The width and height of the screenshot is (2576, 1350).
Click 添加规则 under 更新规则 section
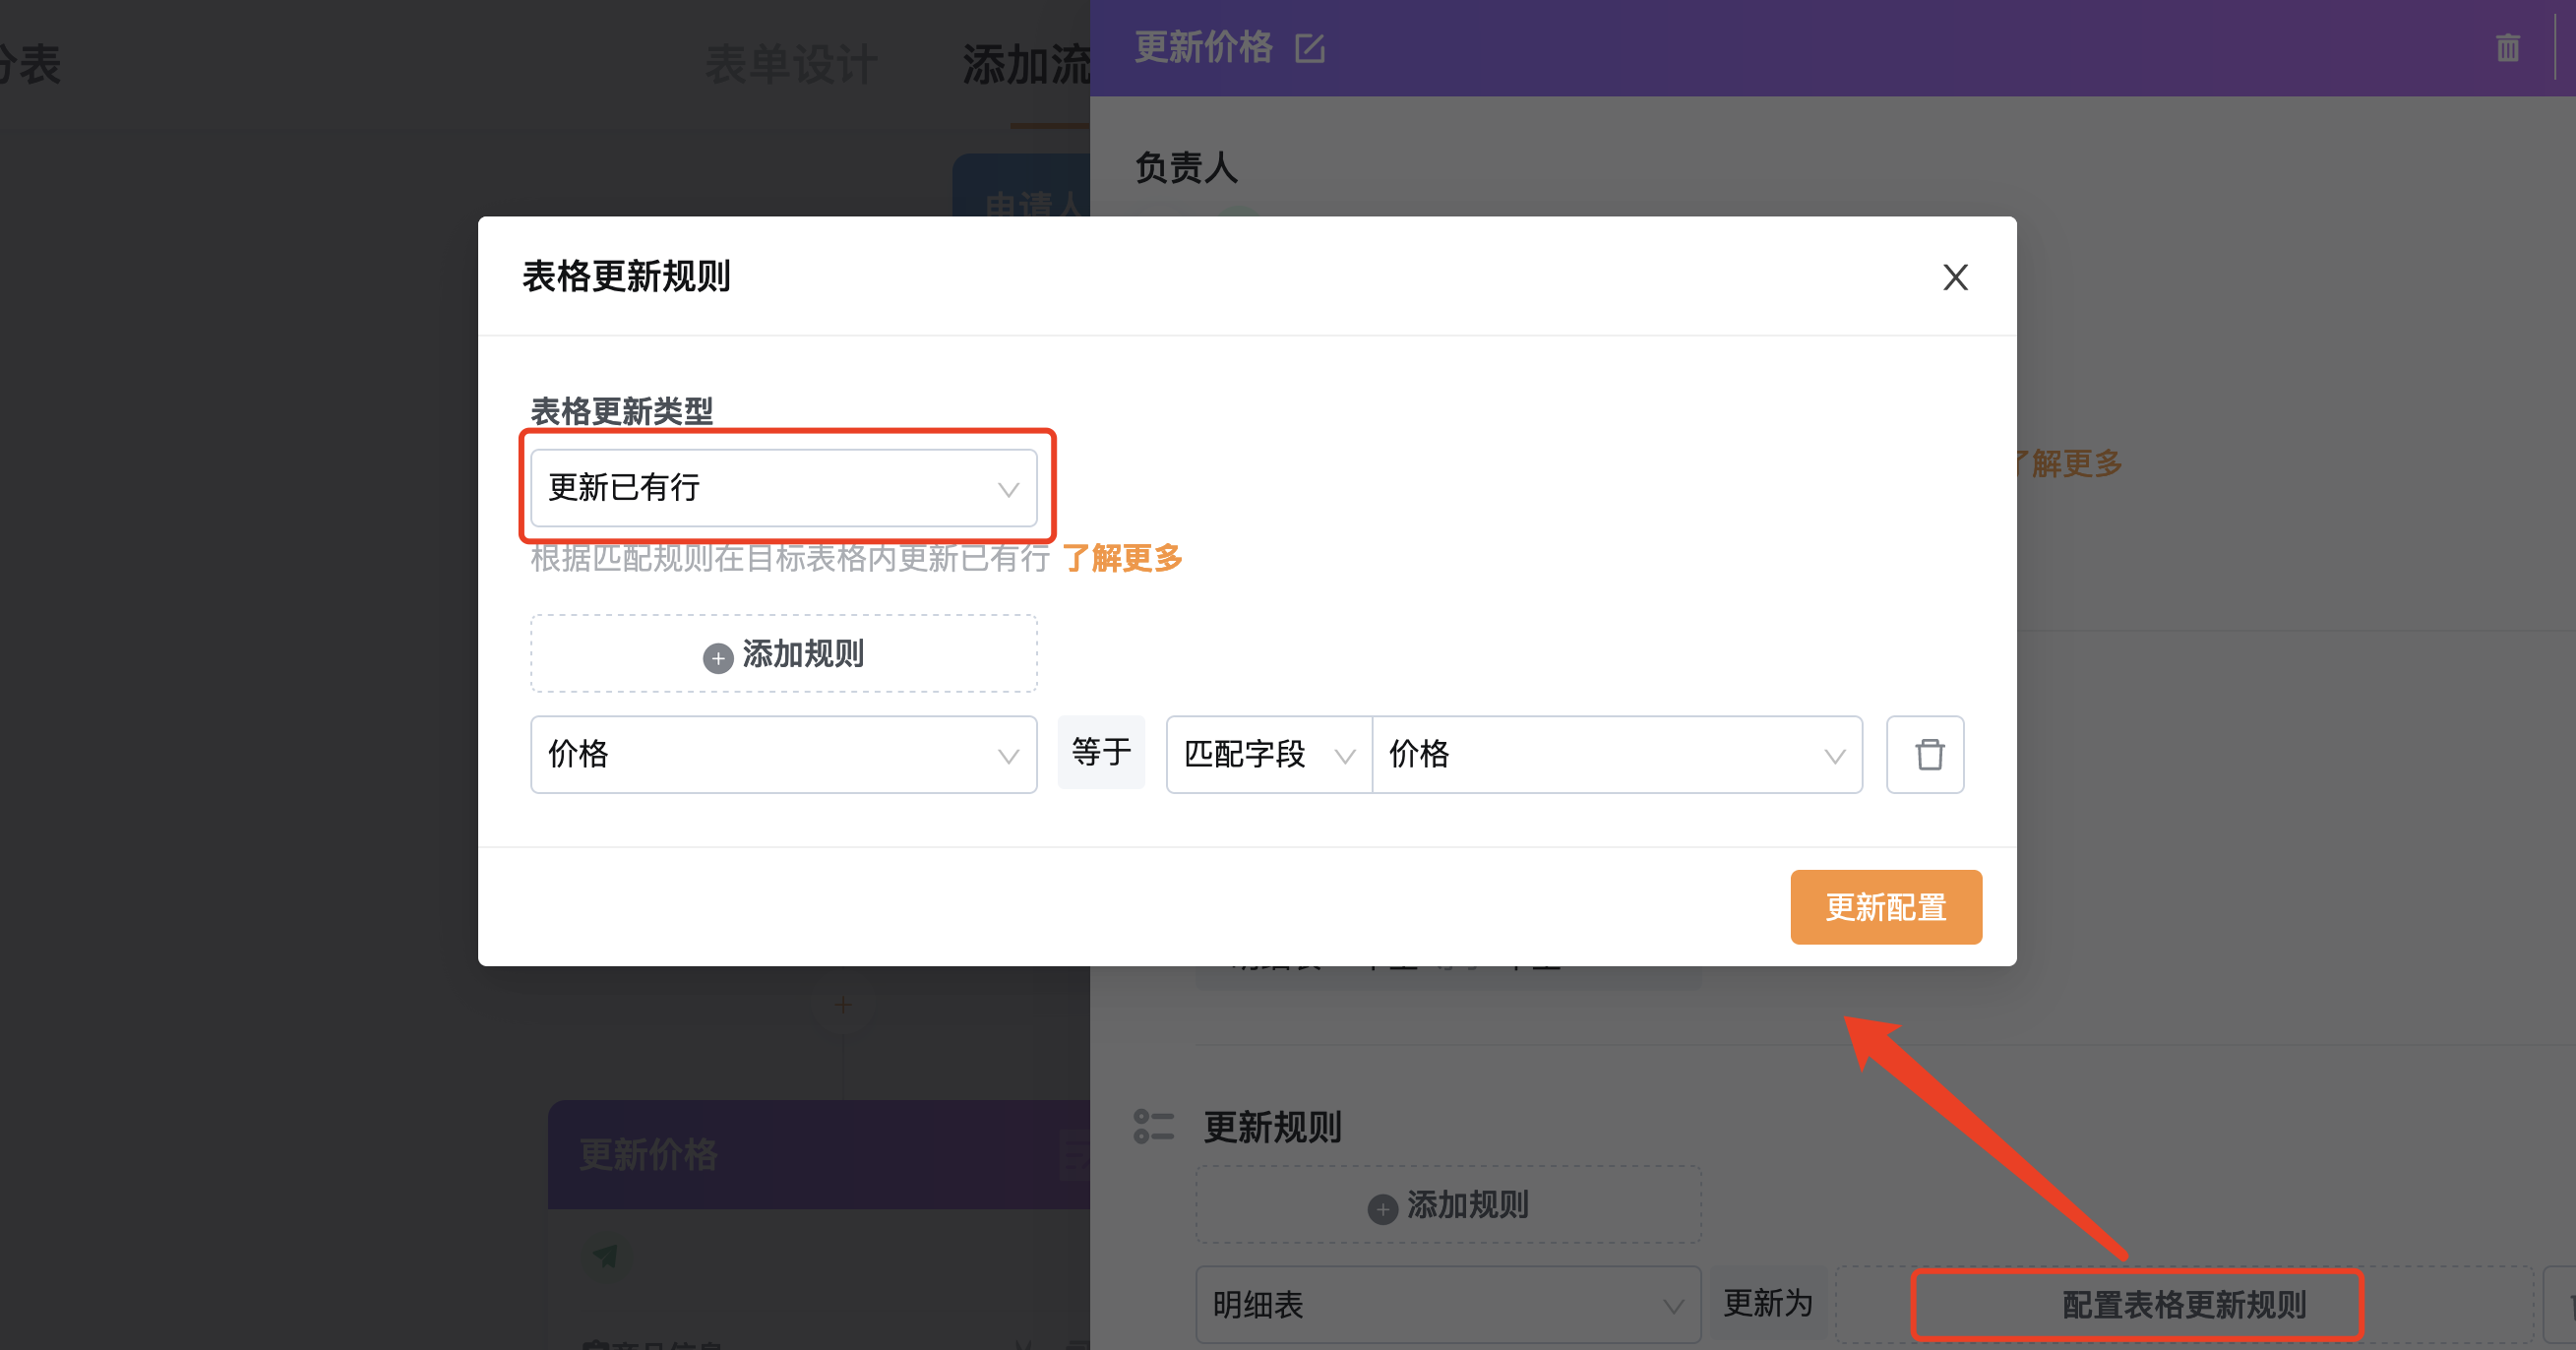pyautogui.click(x=1448, y=1205)
